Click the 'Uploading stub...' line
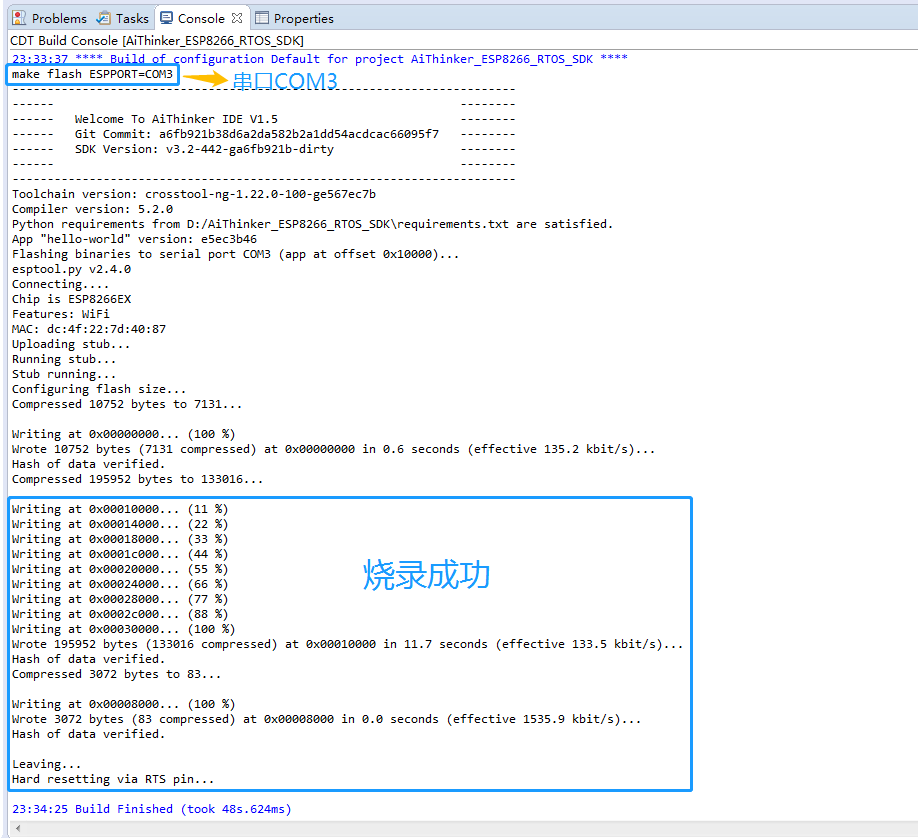Screen dimensions: 918x838 [71, 344]
